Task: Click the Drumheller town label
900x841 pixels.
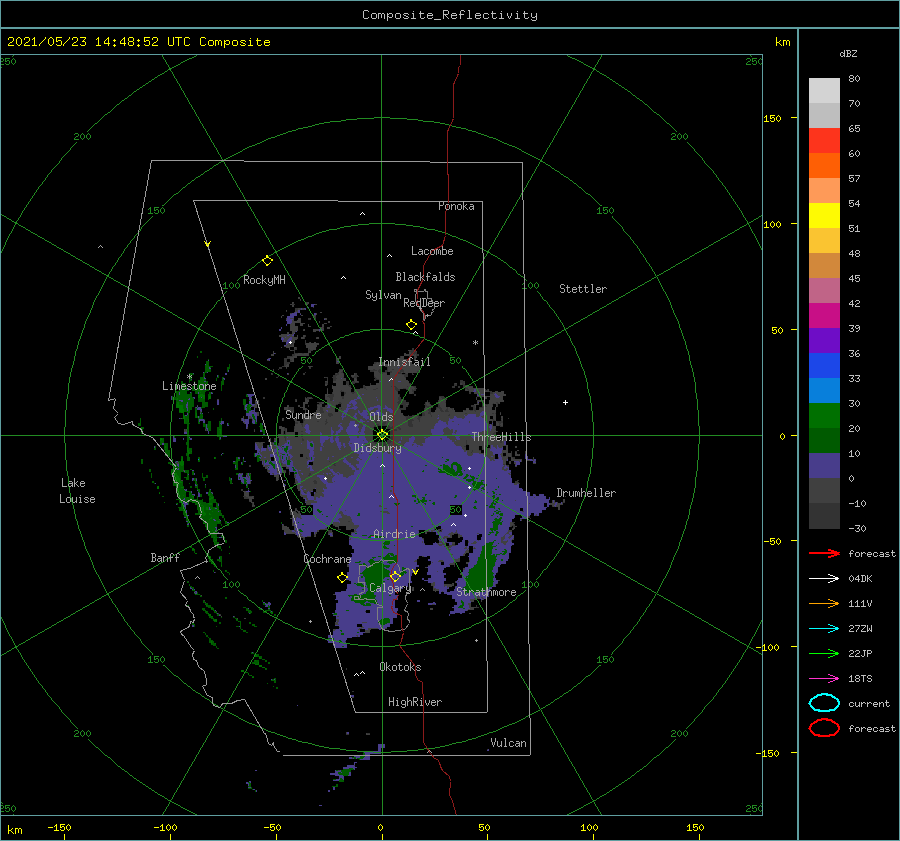Action: click(586, 493)
